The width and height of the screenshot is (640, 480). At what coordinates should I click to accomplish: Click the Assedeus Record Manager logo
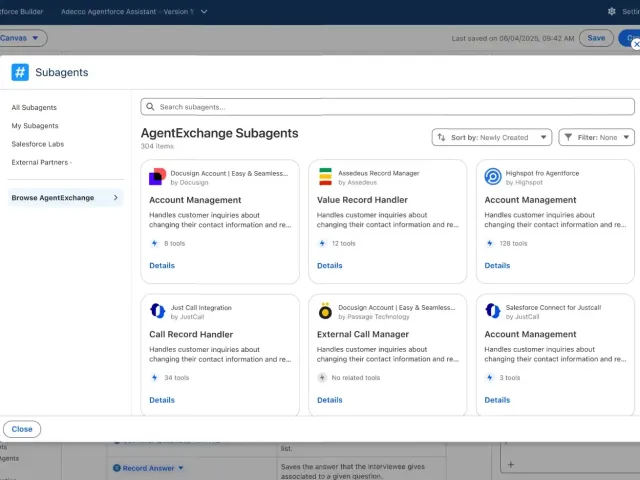pos(325,177)
